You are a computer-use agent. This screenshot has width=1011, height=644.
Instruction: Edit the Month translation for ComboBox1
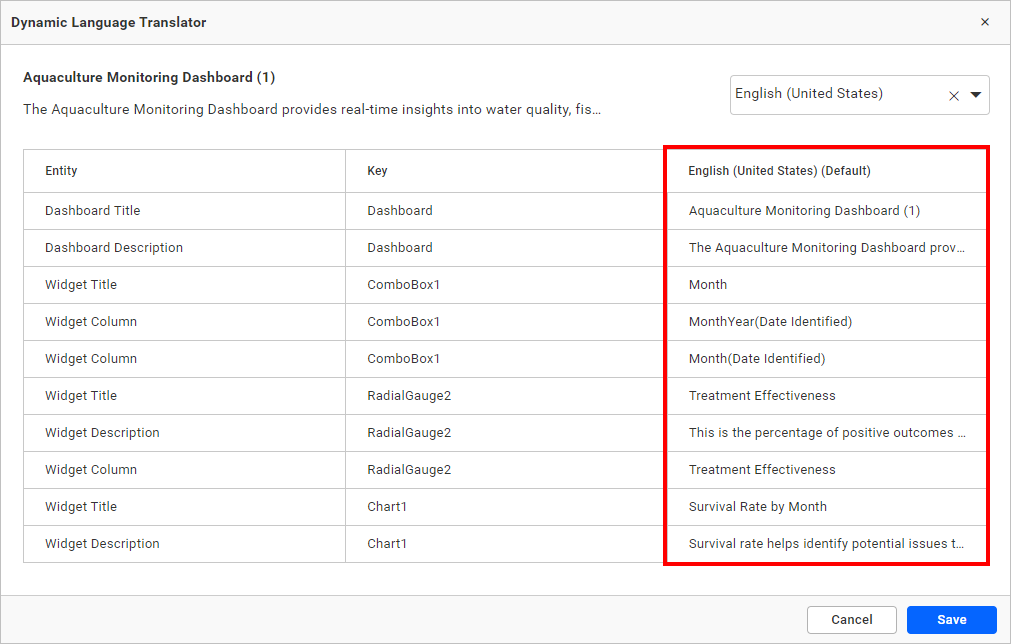tap(707, 284)
